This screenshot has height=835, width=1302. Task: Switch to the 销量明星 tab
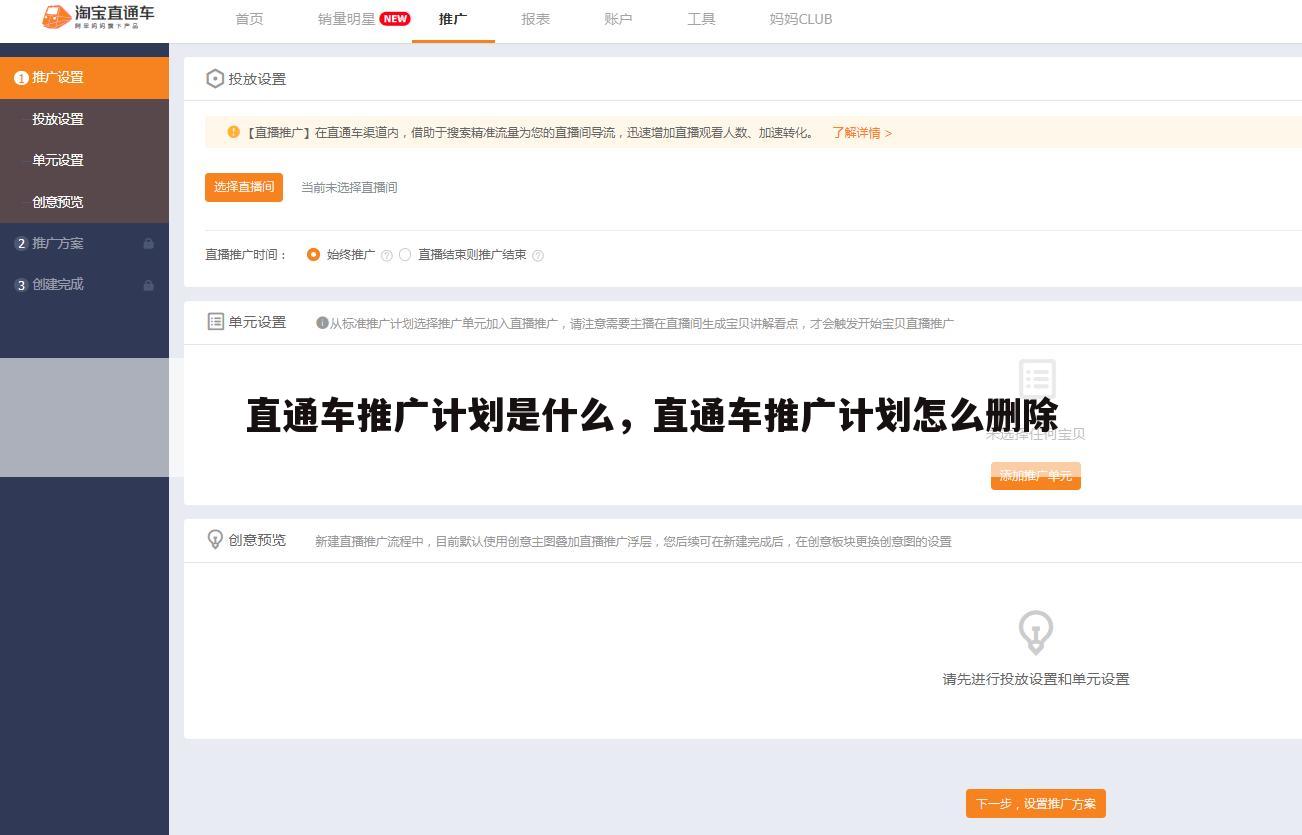pyautogui.click(x=342, y=18)
